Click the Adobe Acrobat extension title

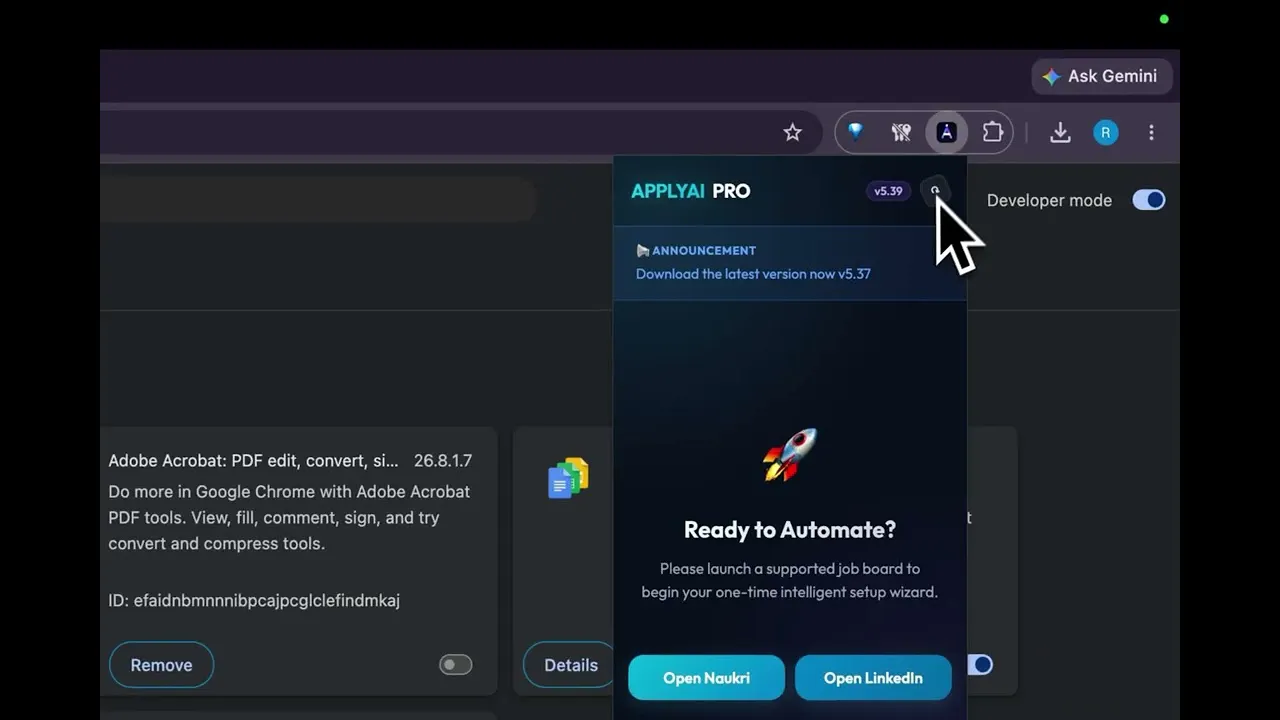tap(253, 461)
